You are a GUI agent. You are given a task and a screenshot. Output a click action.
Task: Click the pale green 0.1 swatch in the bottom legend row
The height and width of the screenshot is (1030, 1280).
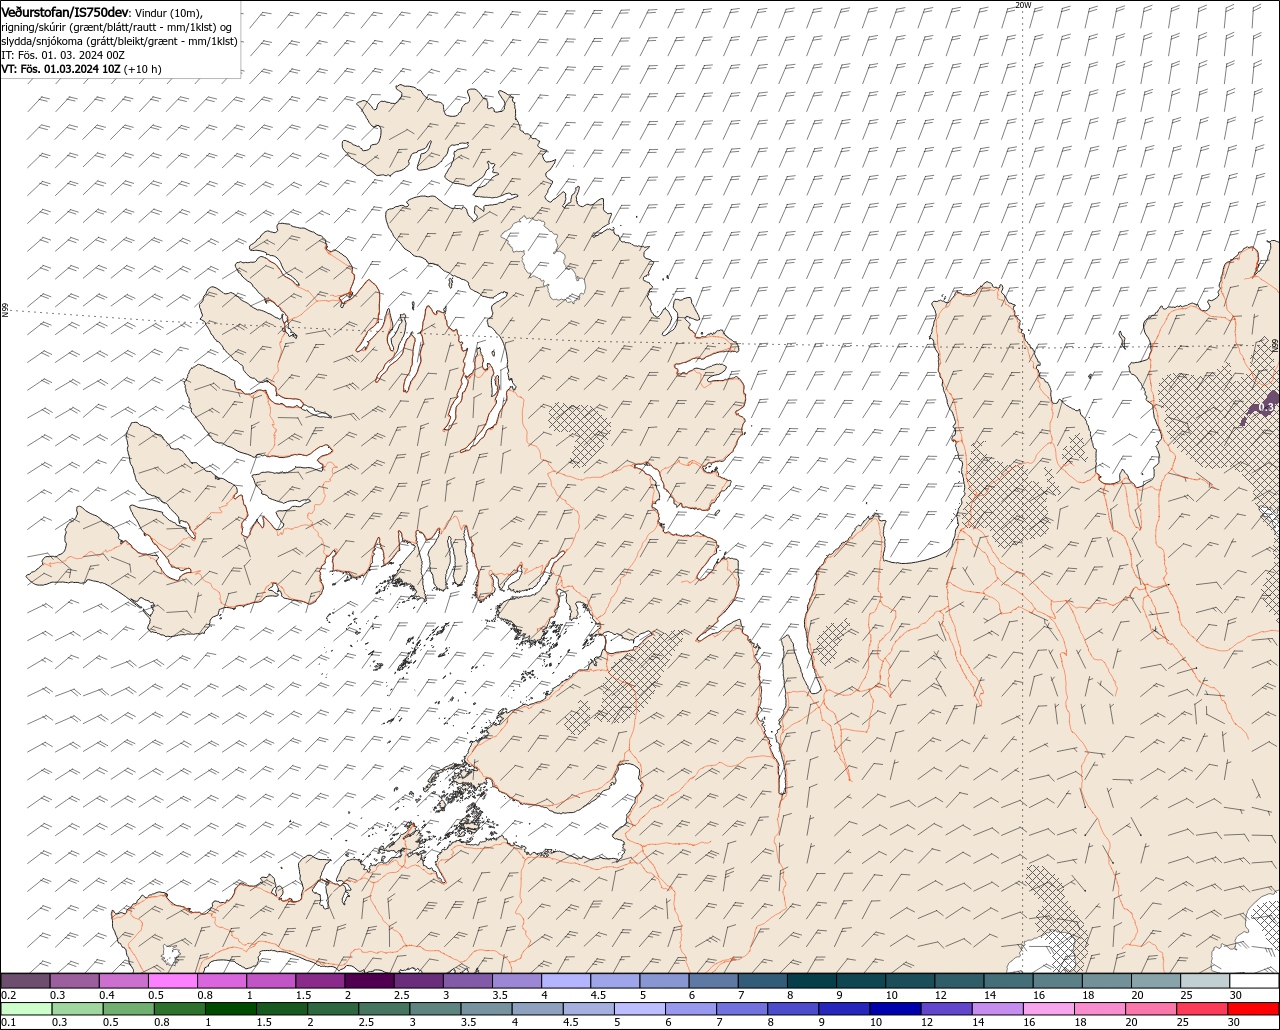tap(27, 1009)
